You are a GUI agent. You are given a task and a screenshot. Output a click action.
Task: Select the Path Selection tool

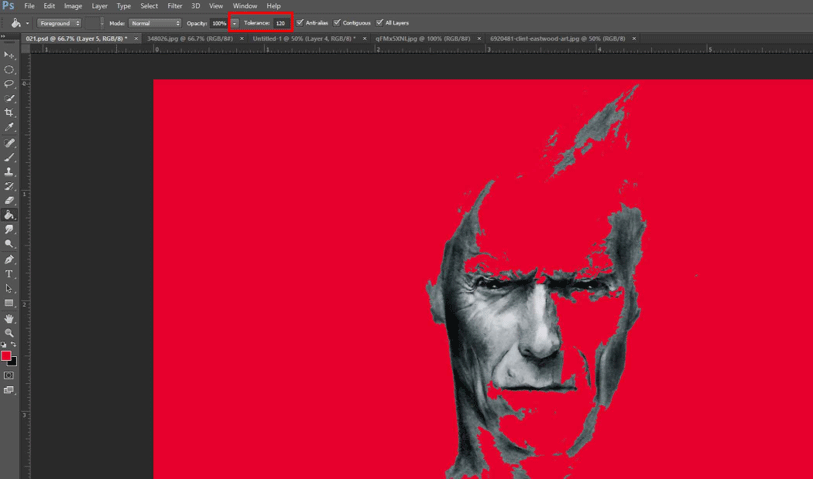[9, 289]
